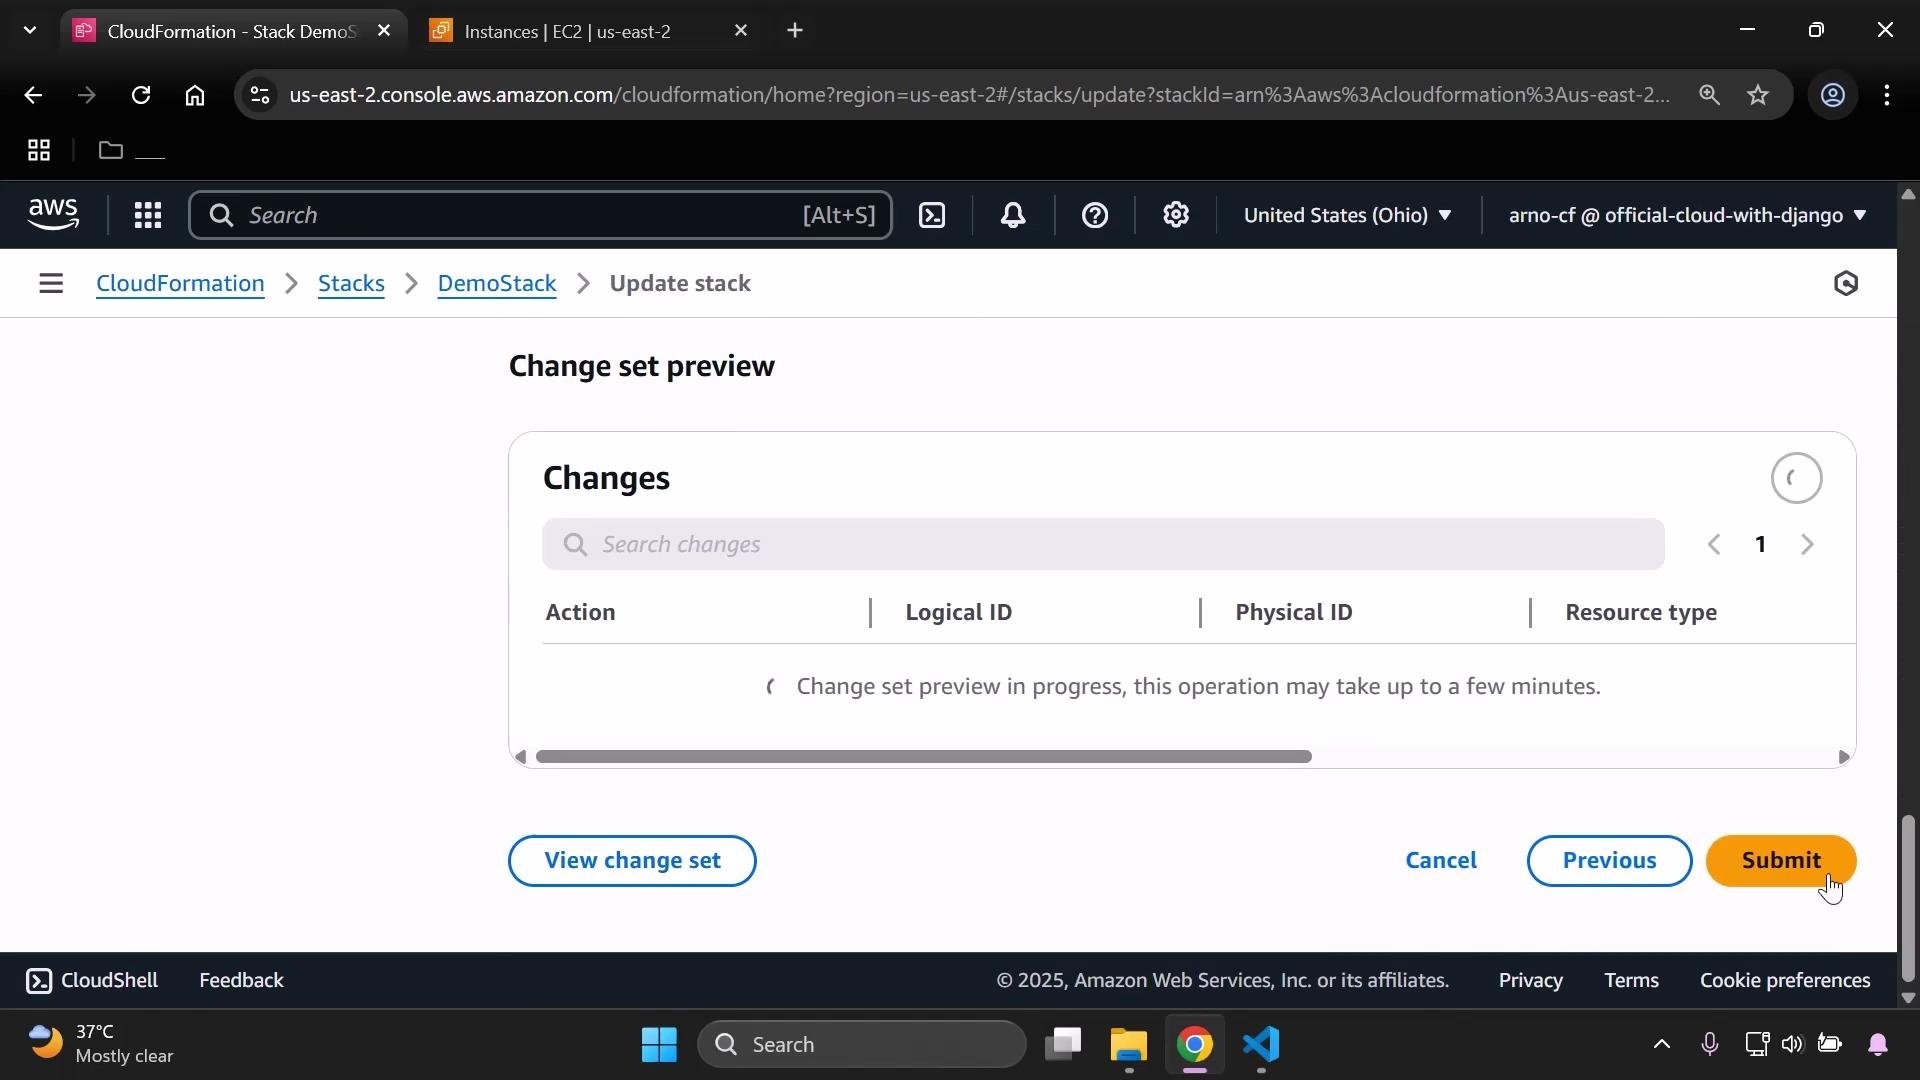The height and width of the screenshot is (1080, 1920).
Task: Click right arrow of Changes horizontal scrollbar
Action: pyautogui.click(x=1844, y=758)
